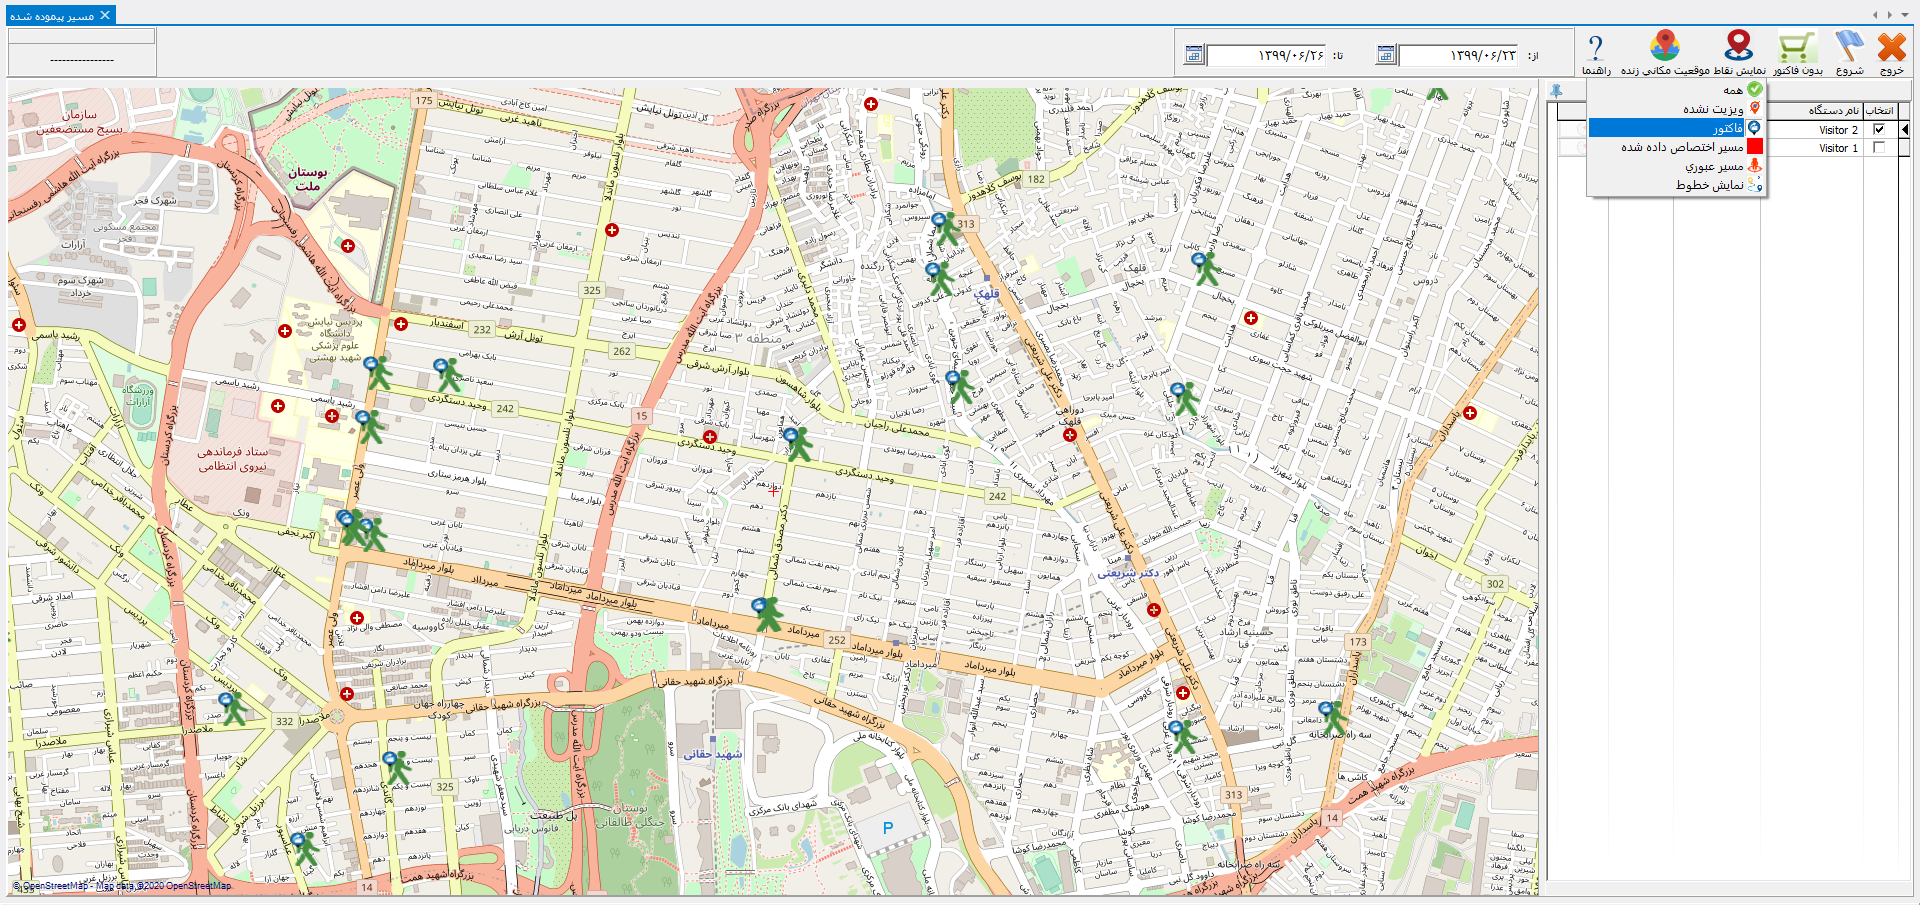
Task: Choose 'مسیر عبوری' in the popup menu
Action: [x=1714, y=166]
